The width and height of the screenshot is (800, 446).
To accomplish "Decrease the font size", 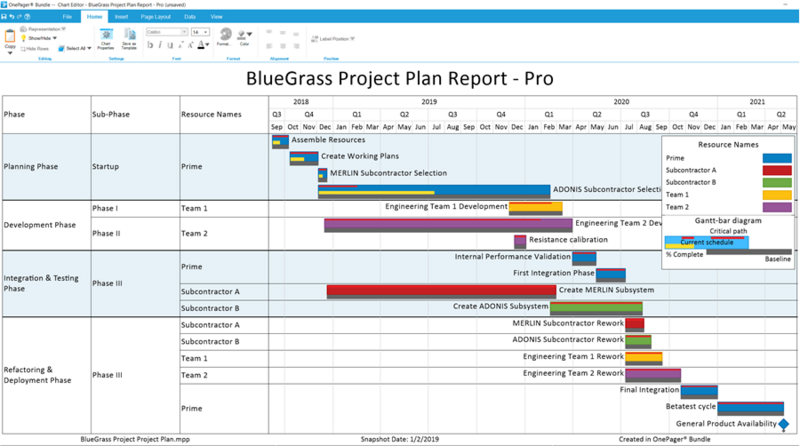I will click(180, 45).
